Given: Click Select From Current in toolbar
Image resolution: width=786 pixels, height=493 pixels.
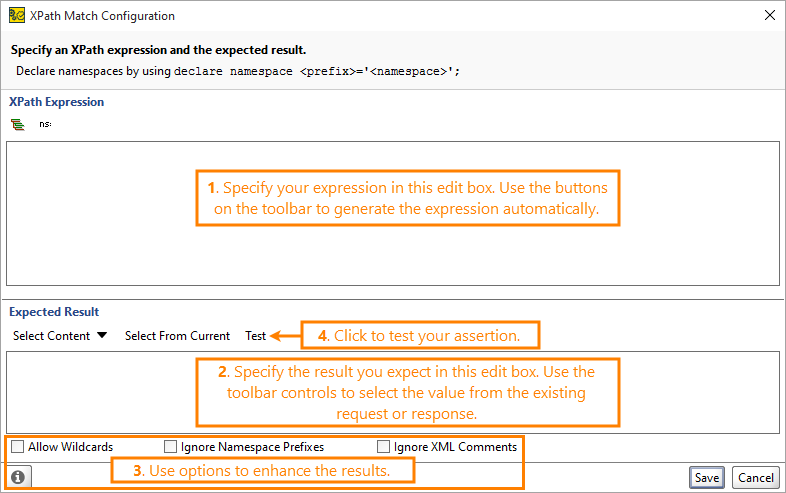Looking at the screenshot, I should click(x=177, y=336).
